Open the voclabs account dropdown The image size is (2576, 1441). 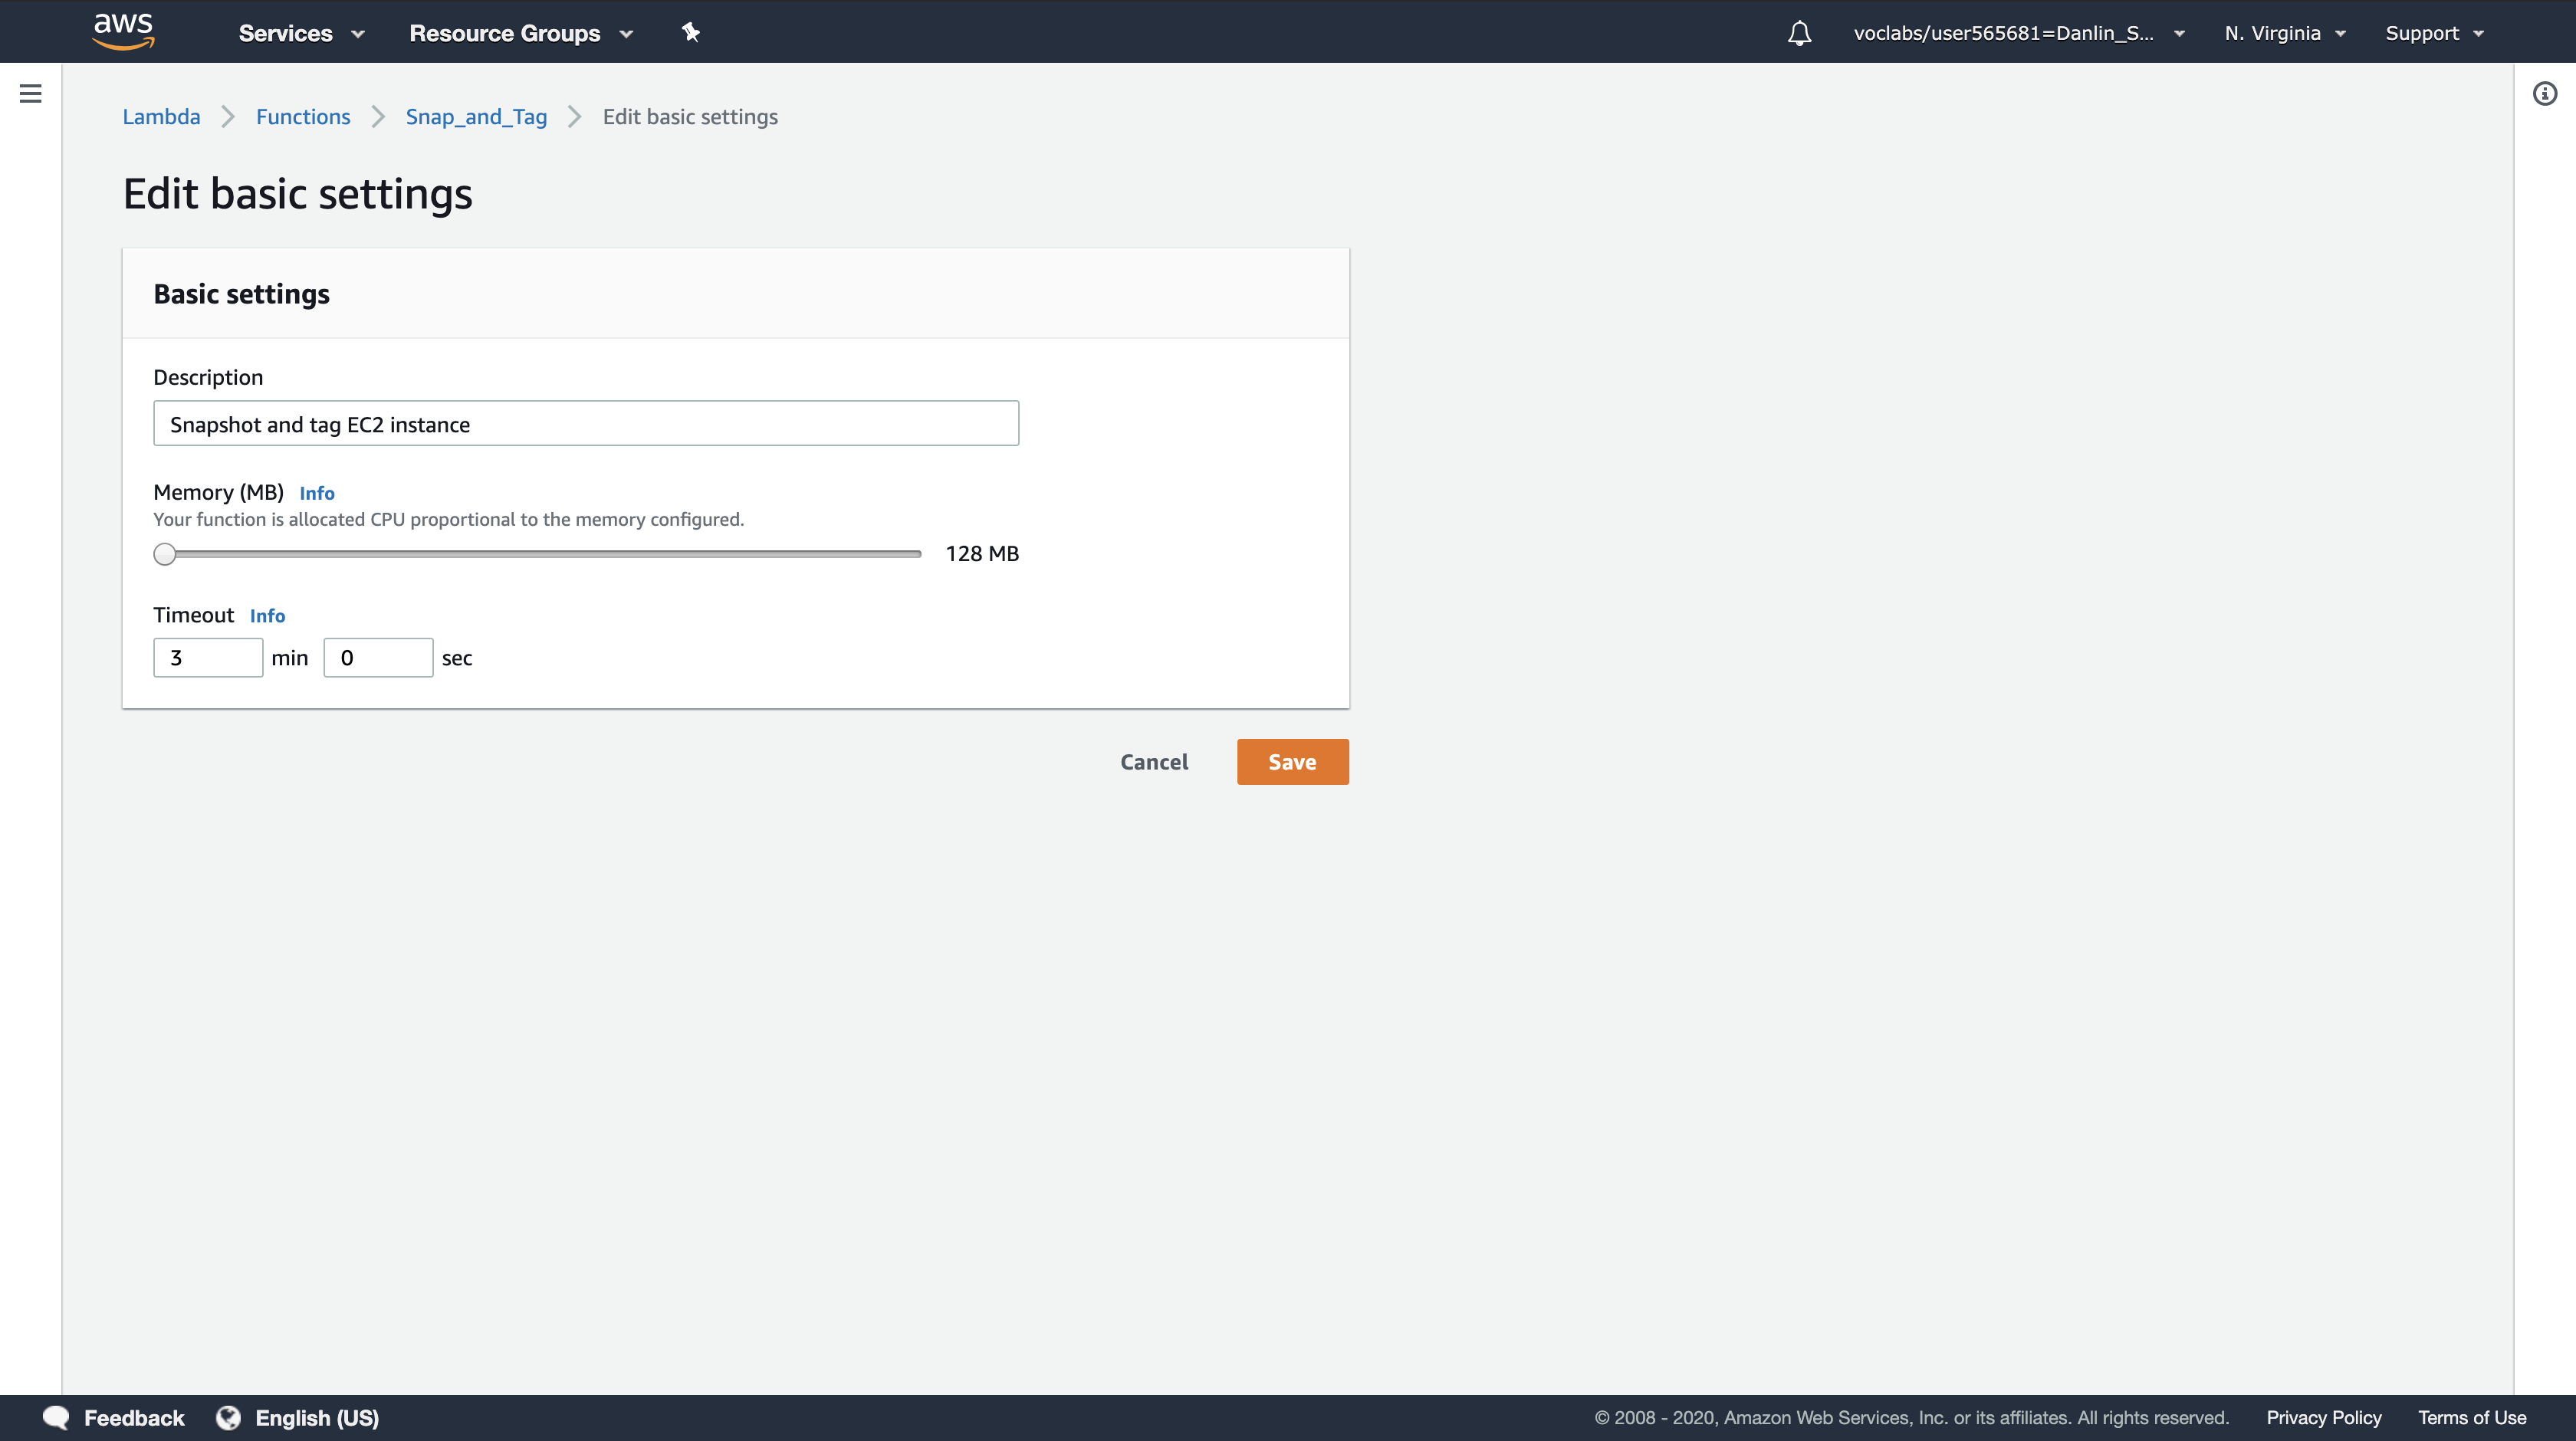pos(2017,33)
